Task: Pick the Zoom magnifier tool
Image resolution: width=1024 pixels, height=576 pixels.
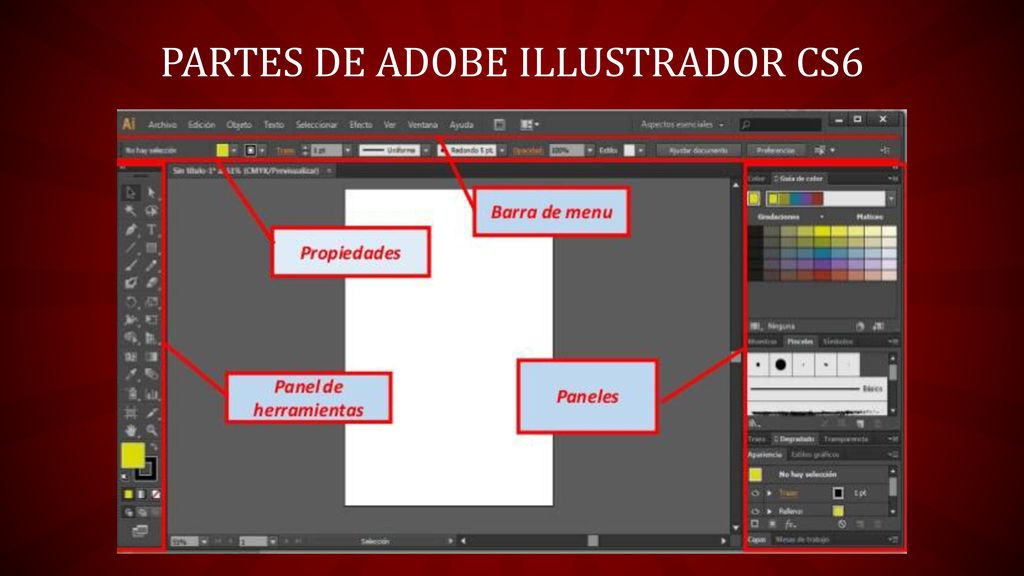Action: tap(152, 430)
